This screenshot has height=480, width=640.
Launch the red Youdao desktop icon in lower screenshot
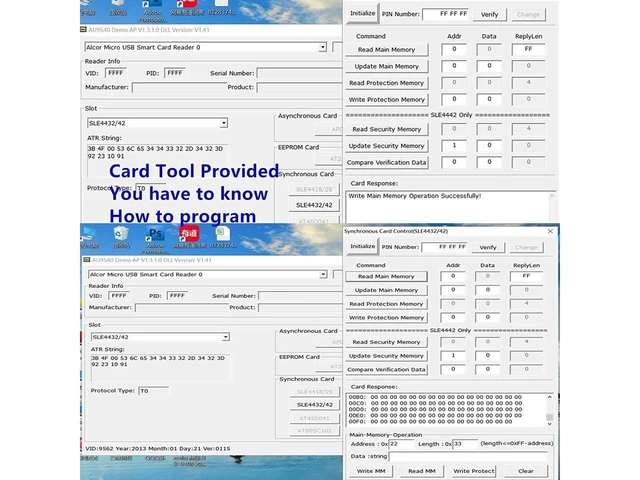point(189,234)
